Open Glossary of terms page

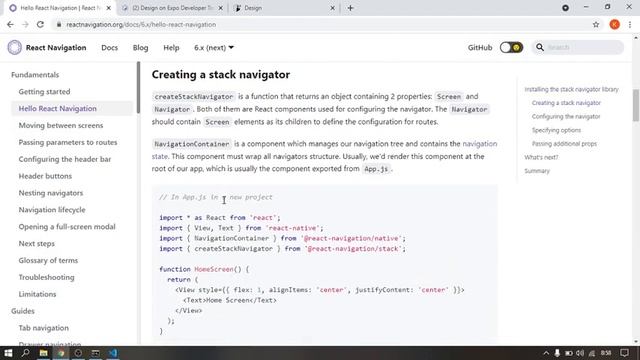pos(48,260)
